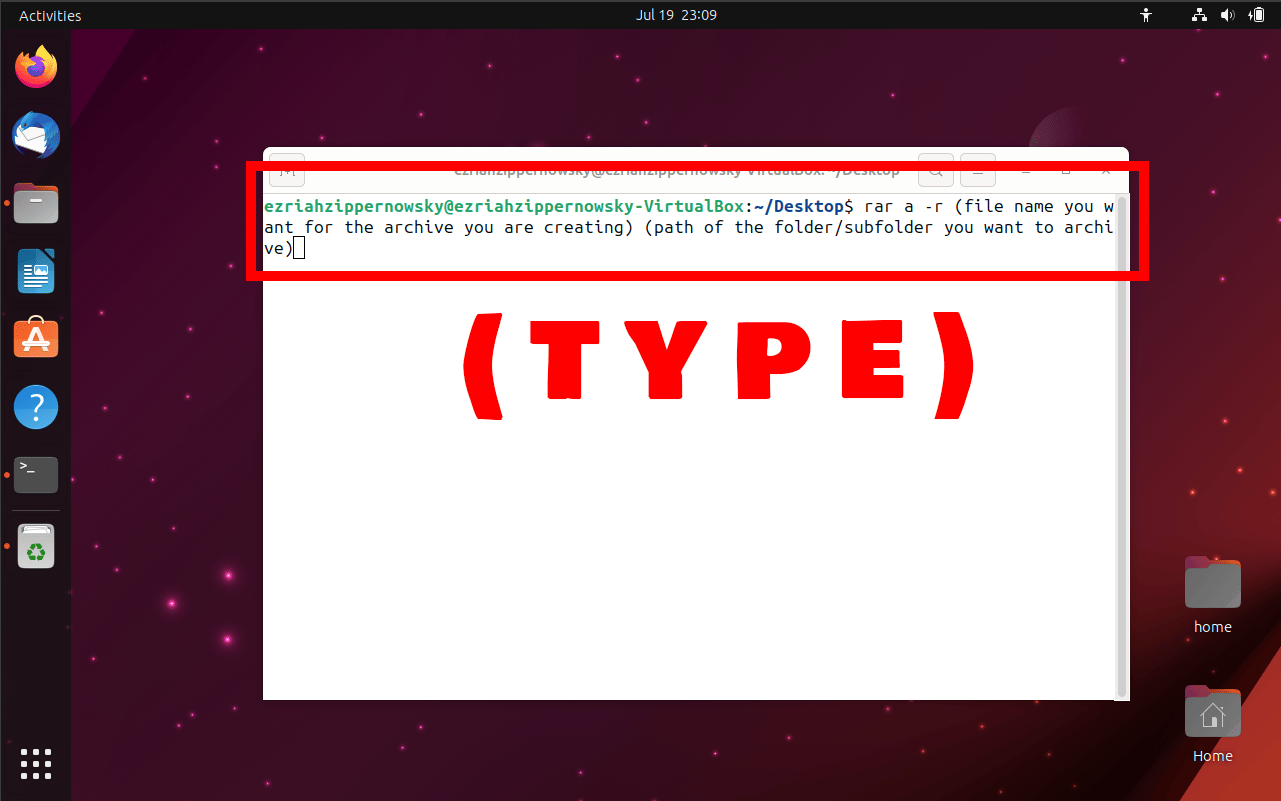1281x801 pixels.
Task: Open the Trash from the dock
Action: pos(36,546)
